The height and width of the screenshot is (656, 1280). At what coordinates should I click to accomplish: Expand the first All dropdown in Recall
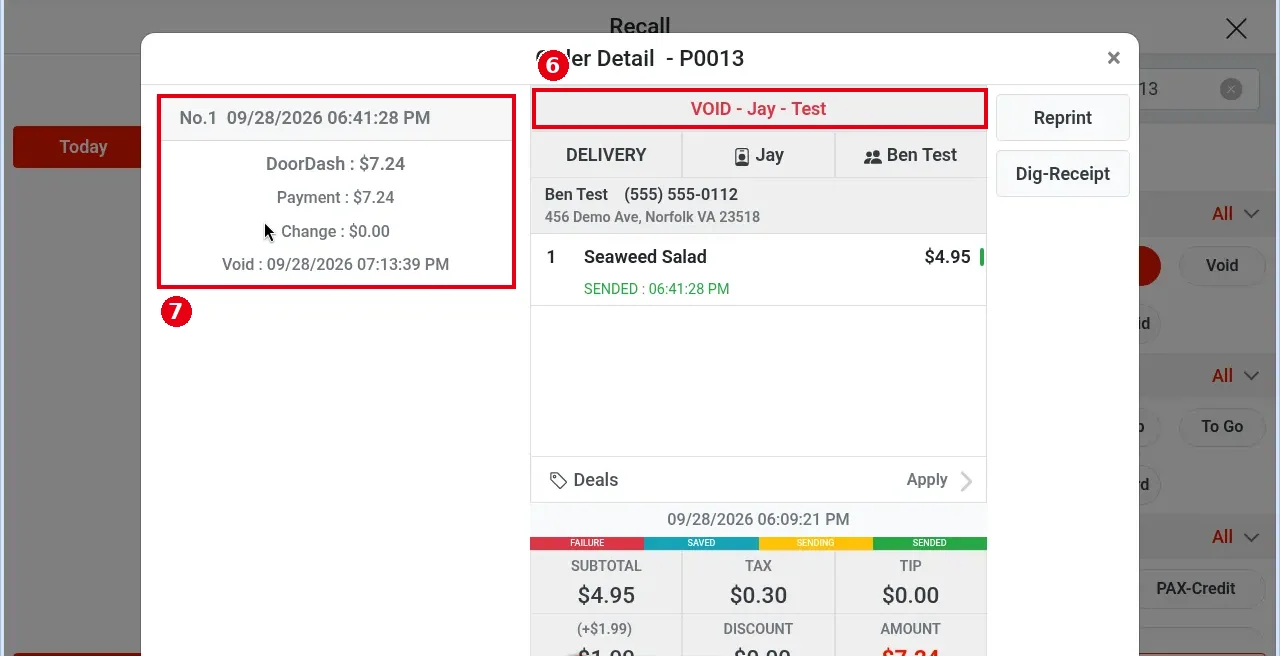(1235, 213)
